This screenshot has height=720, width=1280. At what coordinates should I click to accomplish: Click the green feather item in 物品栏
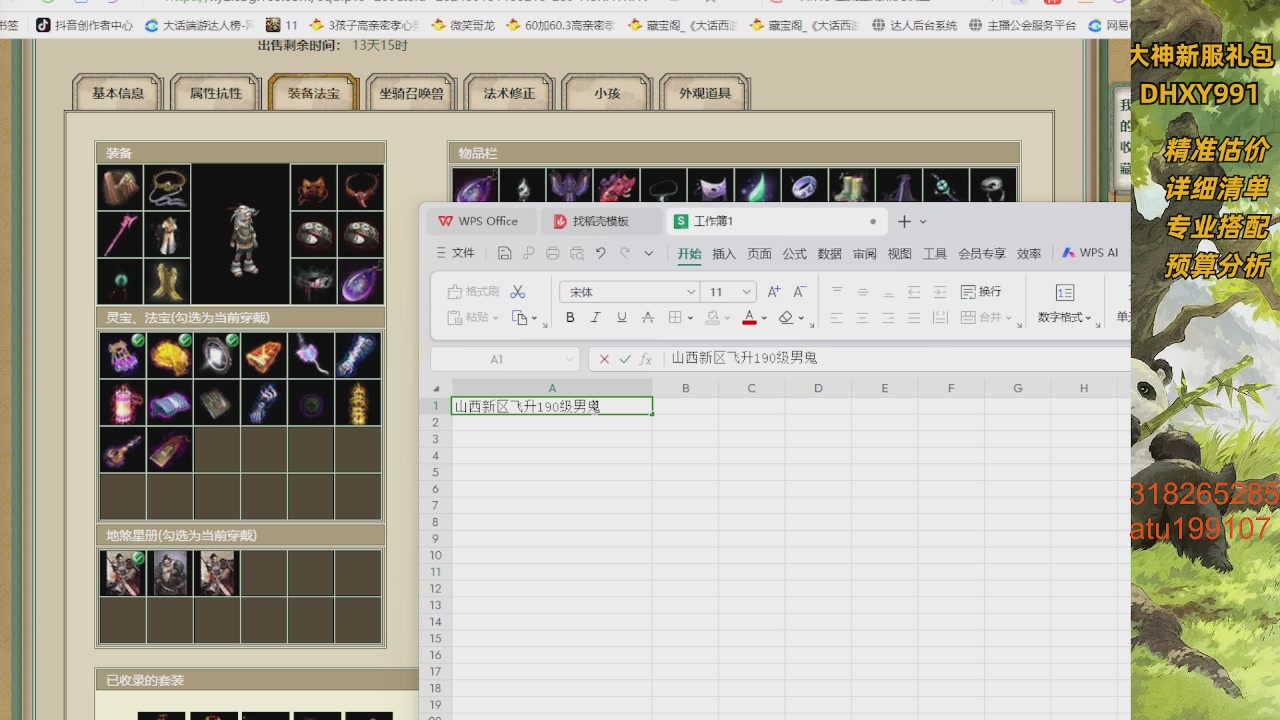[757, 187]
